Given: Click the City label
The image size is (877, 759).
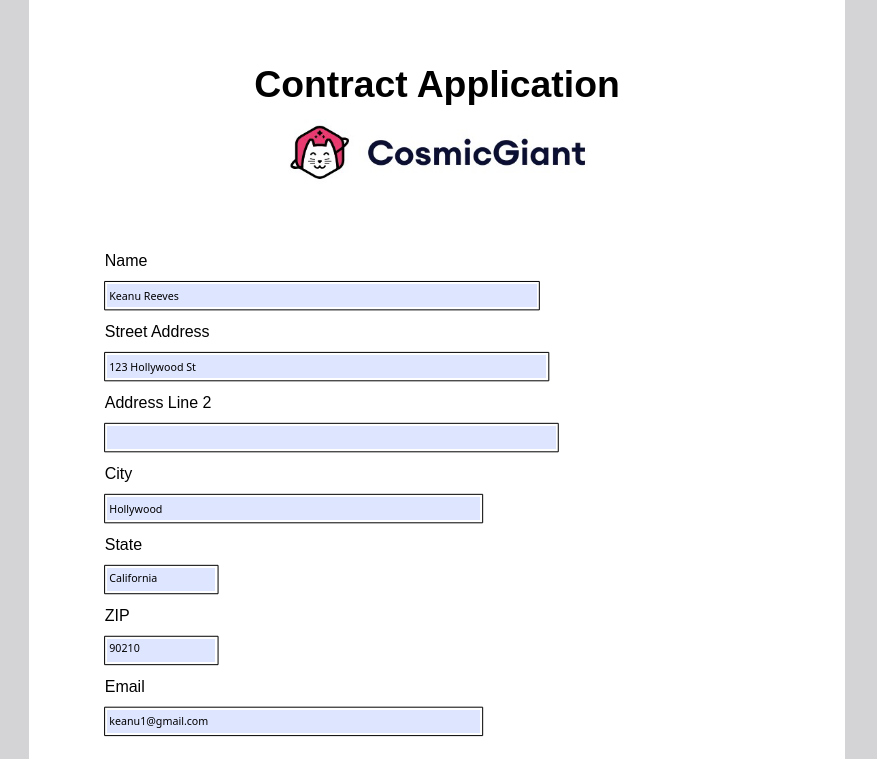Looking at the screenshot, I should tap(119, 474).
